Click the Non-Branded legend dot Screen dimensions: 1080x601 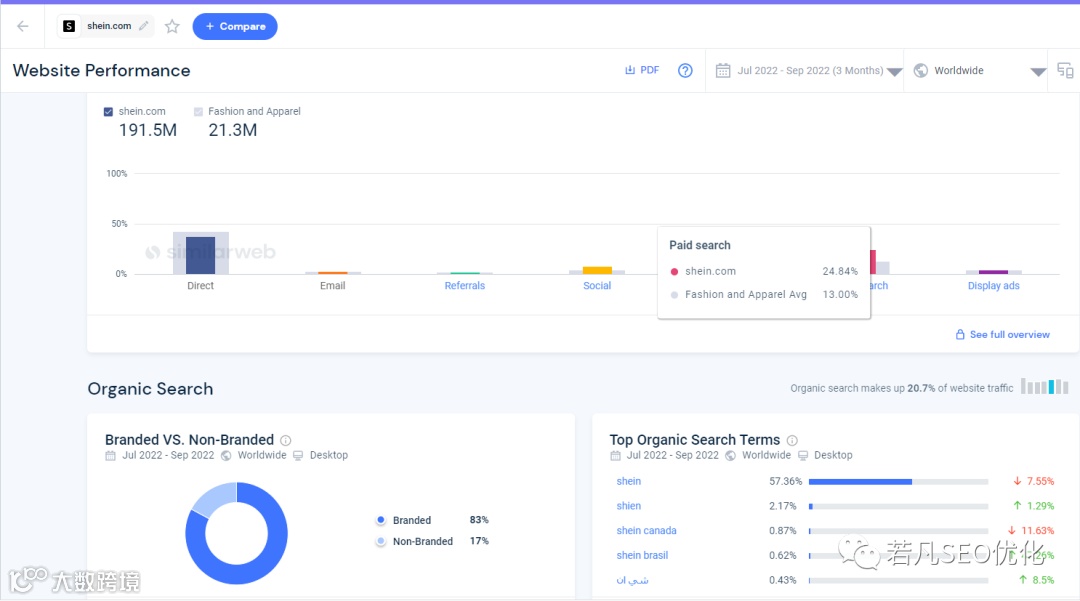click(381, 542)
